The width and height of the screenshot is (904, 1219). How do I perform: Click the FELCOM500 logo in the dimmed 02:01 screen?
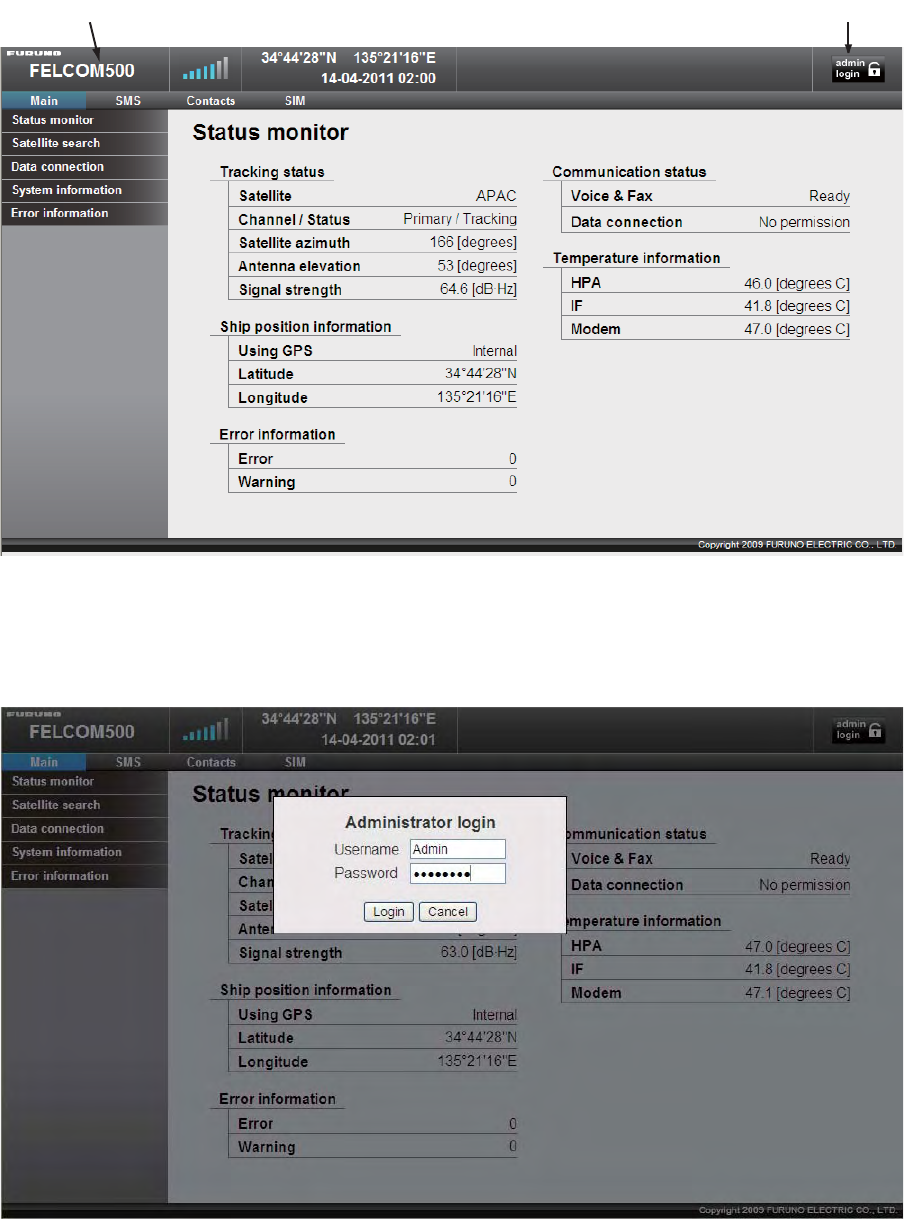point(82,732)
